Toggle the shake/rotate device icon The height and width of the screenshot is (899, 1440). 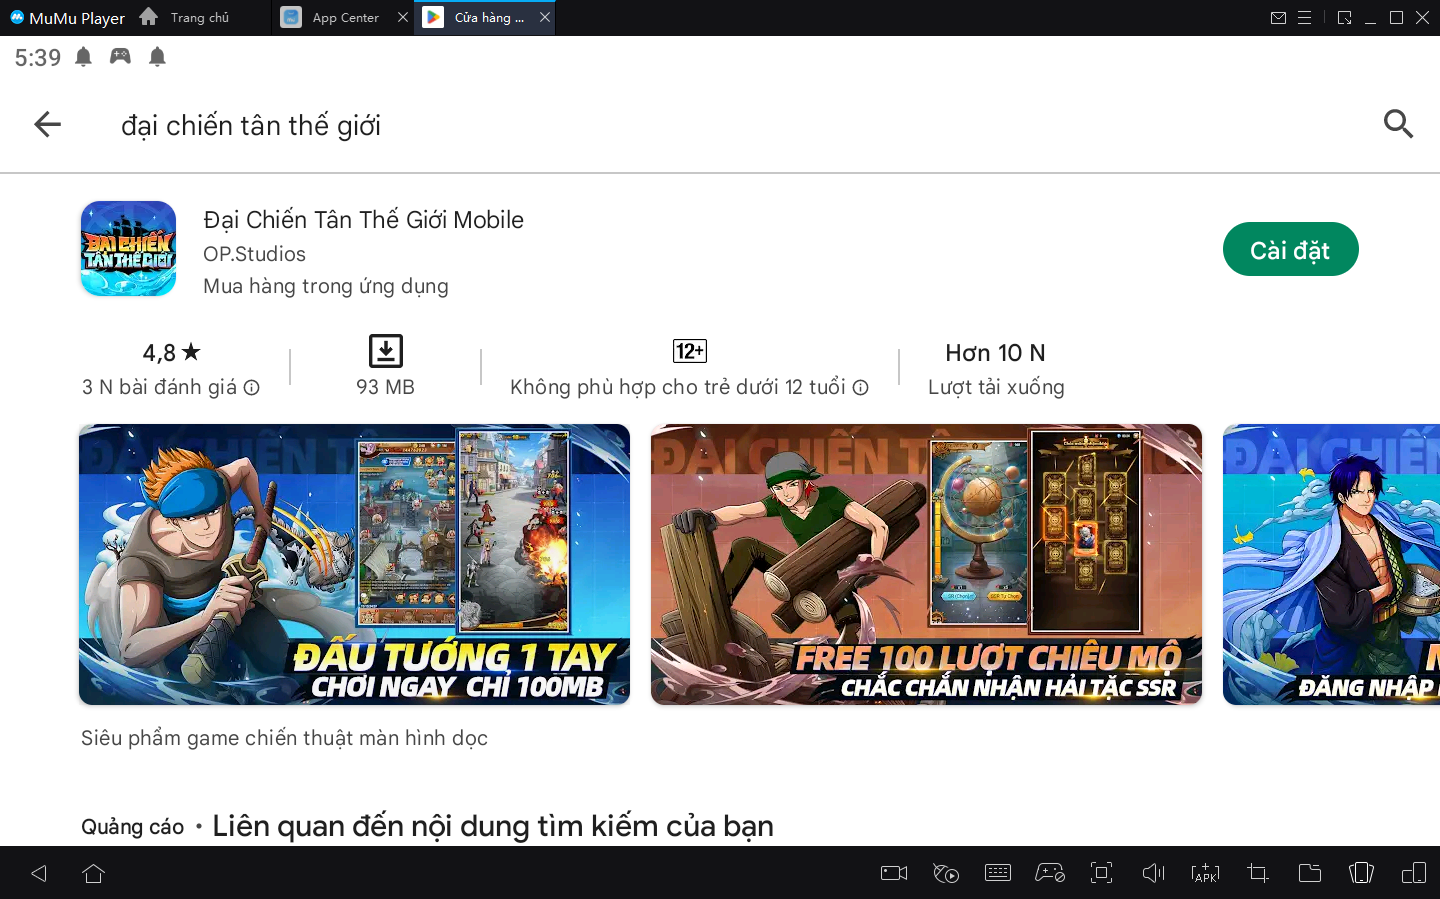1361,873
